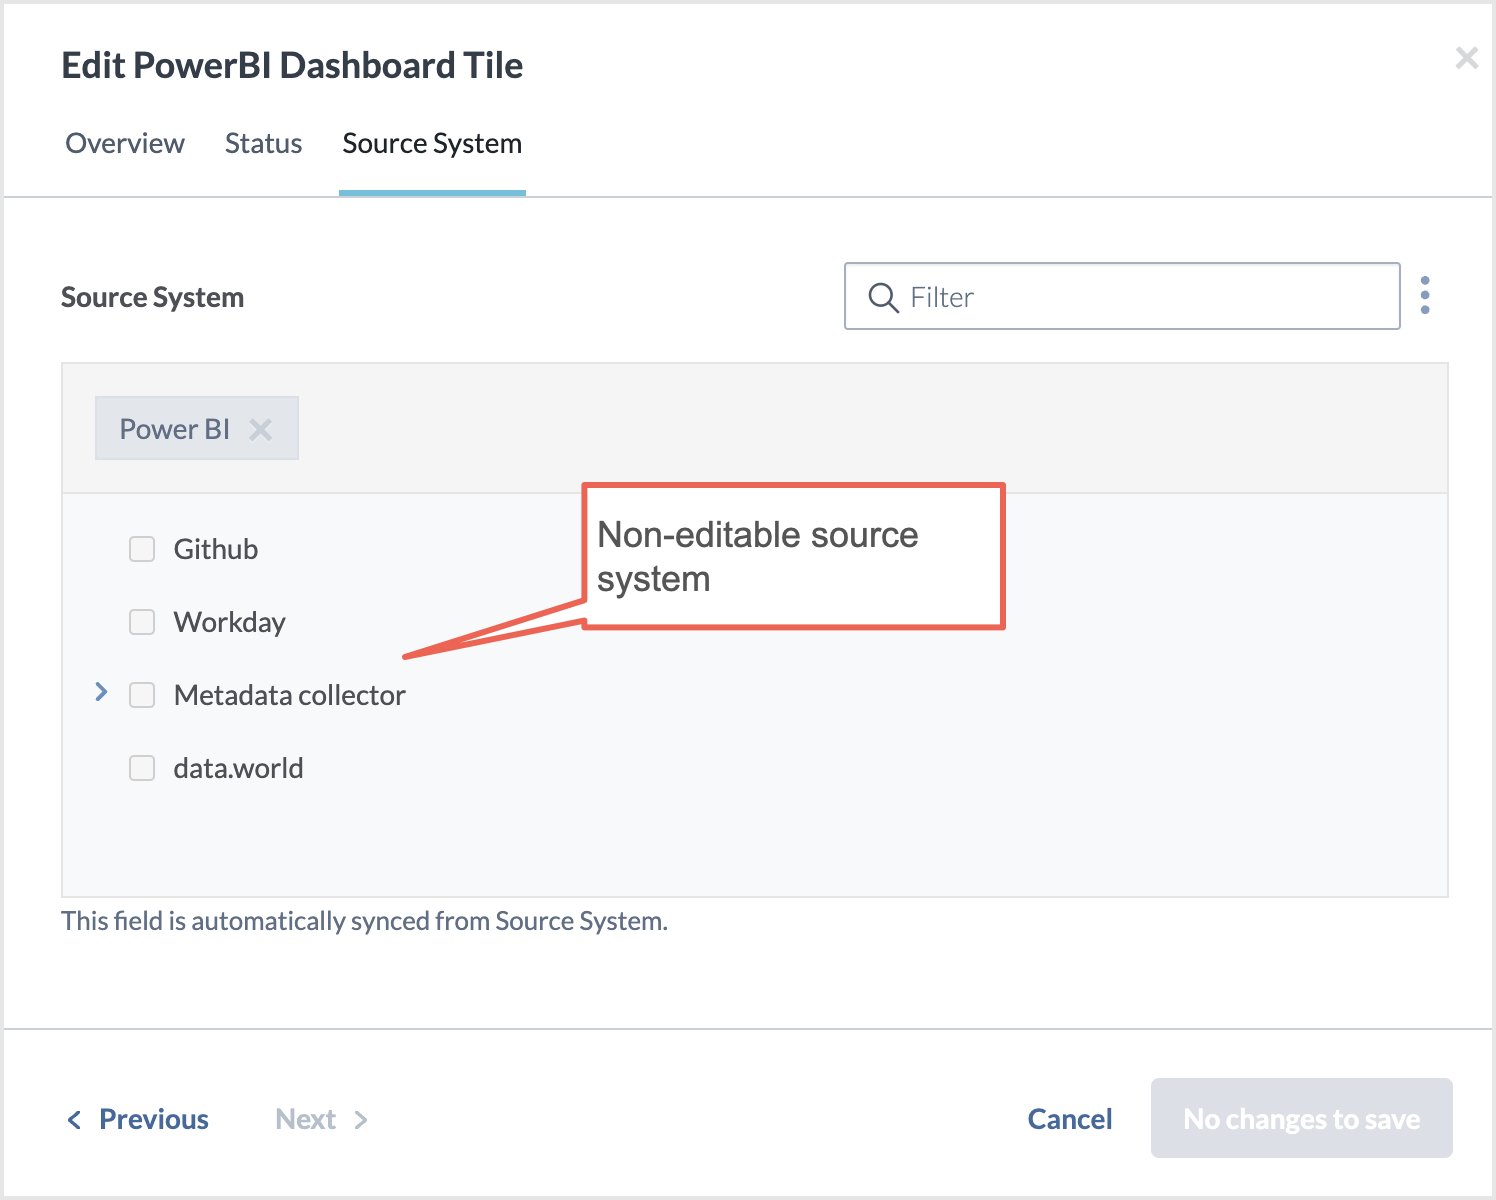Image resolution: width=1496 pixels, height=1200 pixels.
Task: Click the Workday label text
Action: (230, 622)
